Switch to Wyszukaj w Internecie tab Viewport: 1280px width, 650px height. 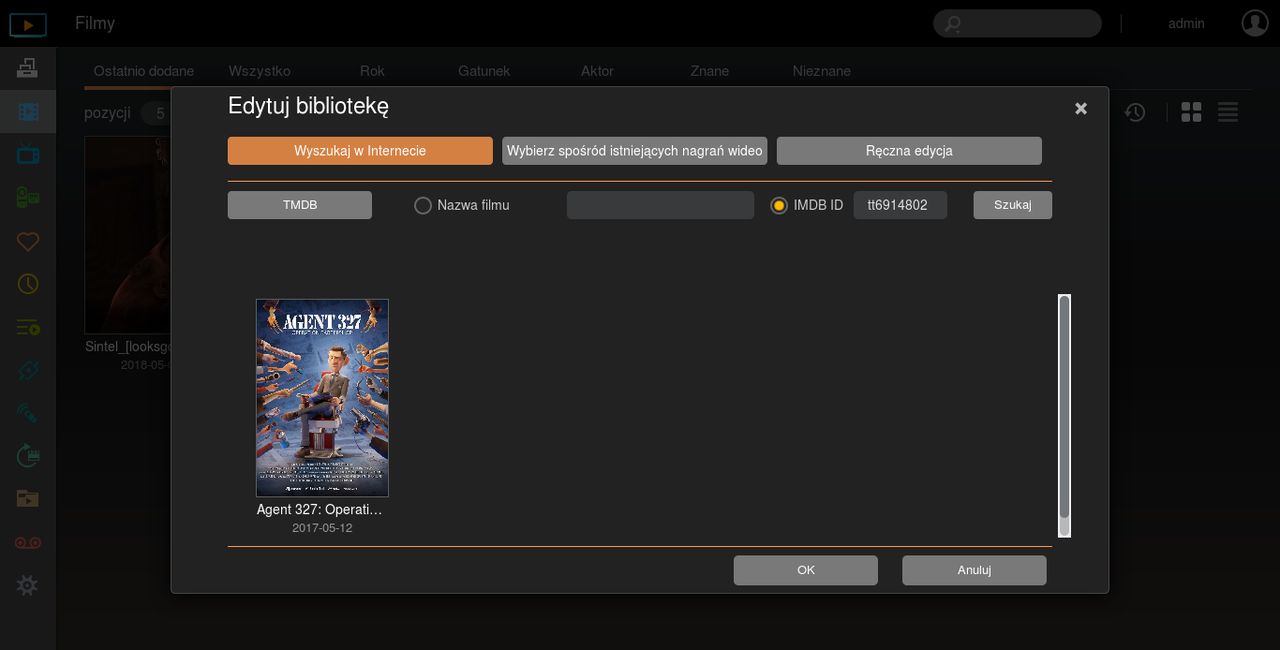pos(360,151)
